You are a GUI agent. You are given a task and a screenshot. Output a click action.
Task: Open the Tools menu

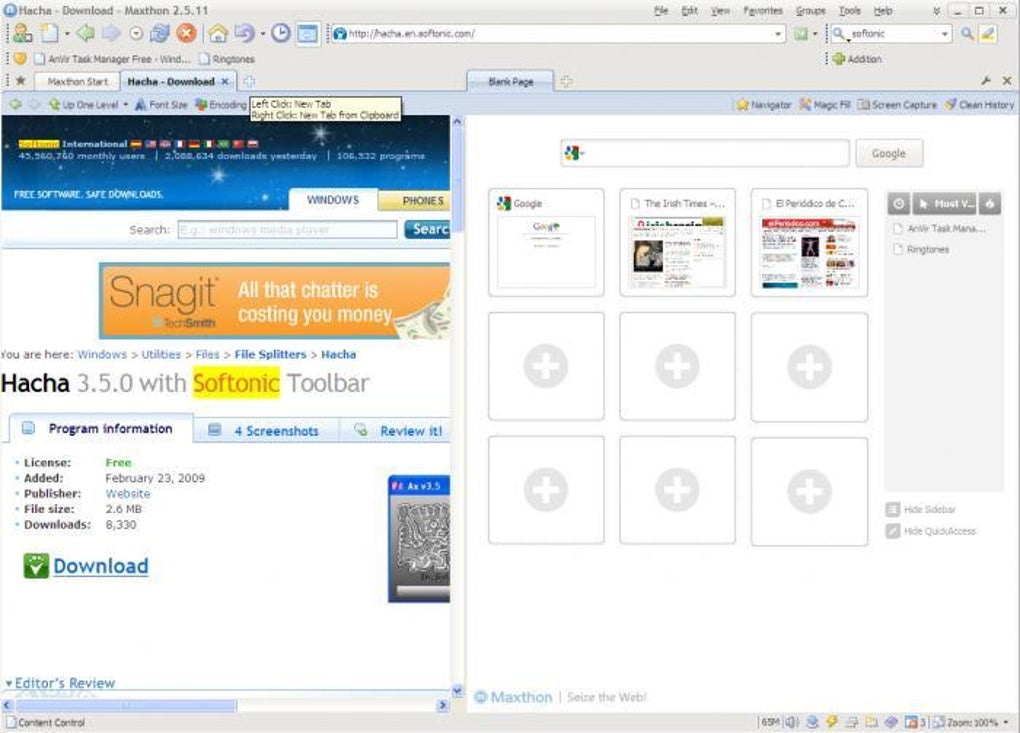[x=849, y=10]
